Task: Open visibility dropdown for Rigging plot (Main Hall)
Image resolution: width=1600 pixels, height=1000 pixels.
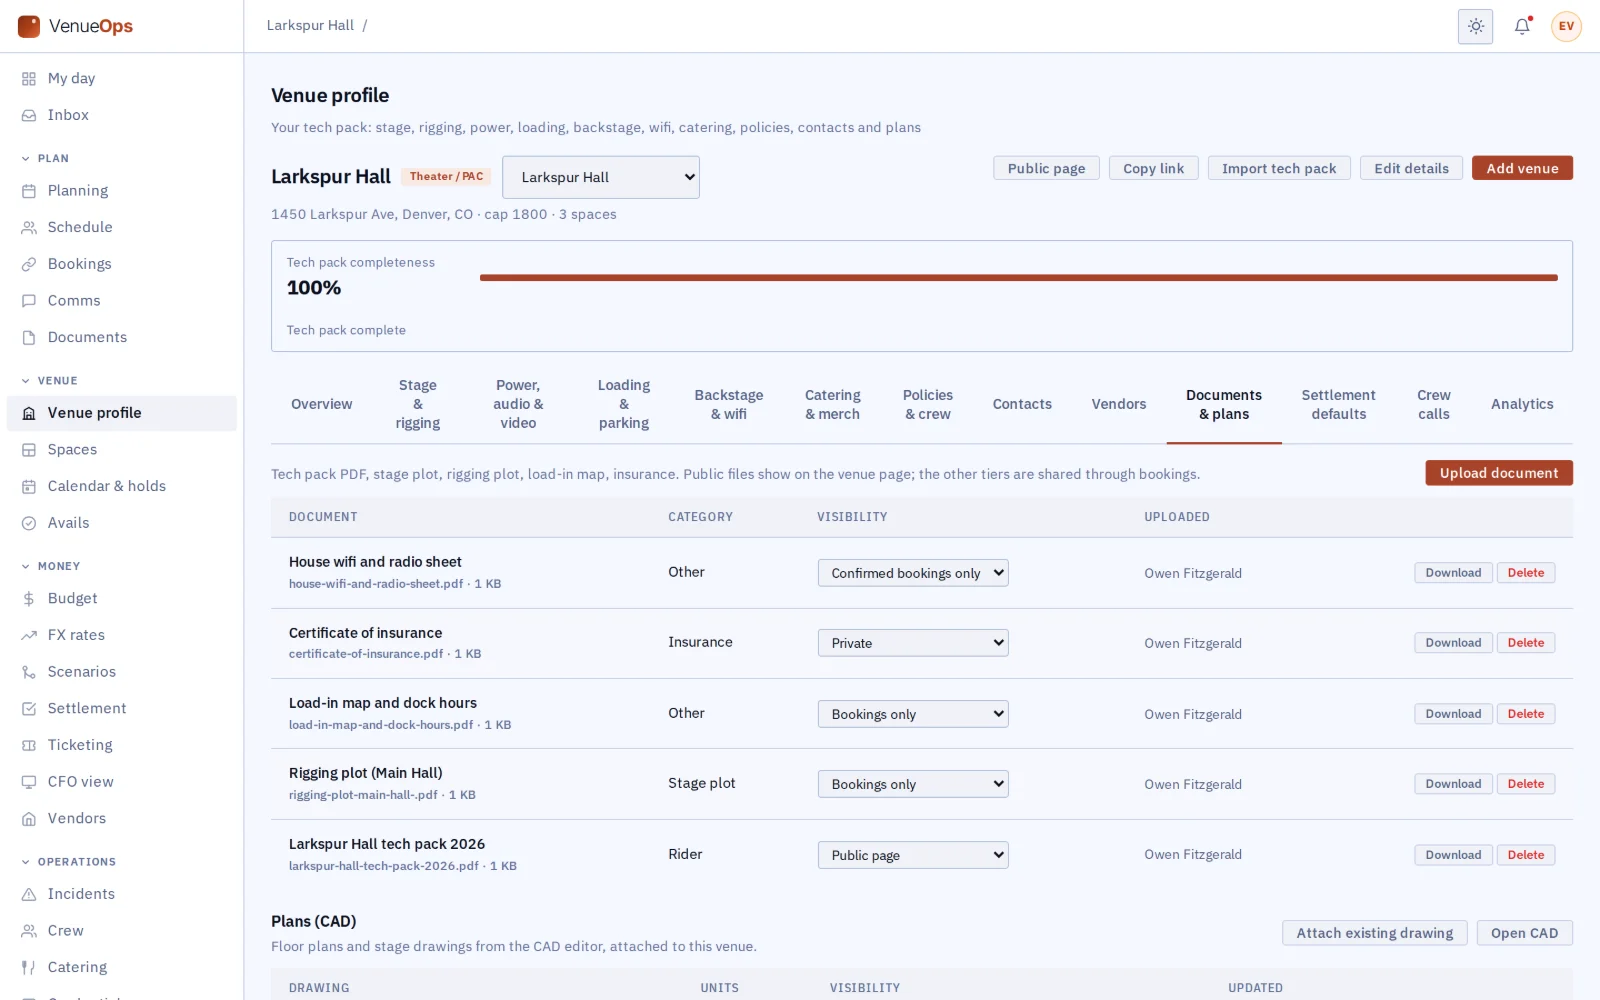Action: tap(913, 784)
